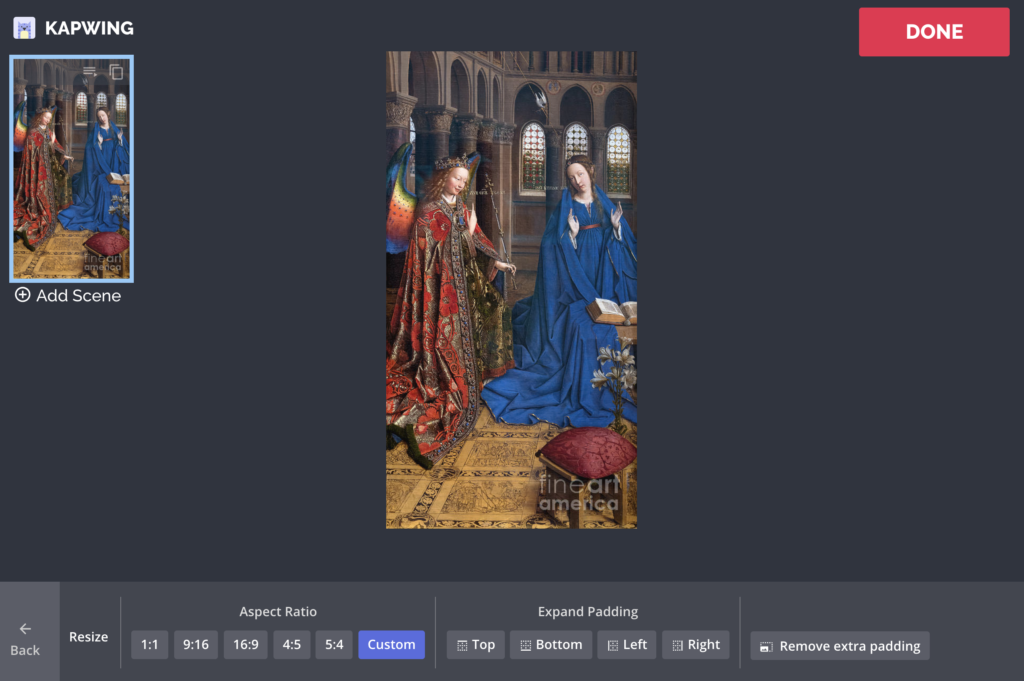Expand padding on the Bottom
Viewport: 1024px width, 681px height.
click(551, 645)
